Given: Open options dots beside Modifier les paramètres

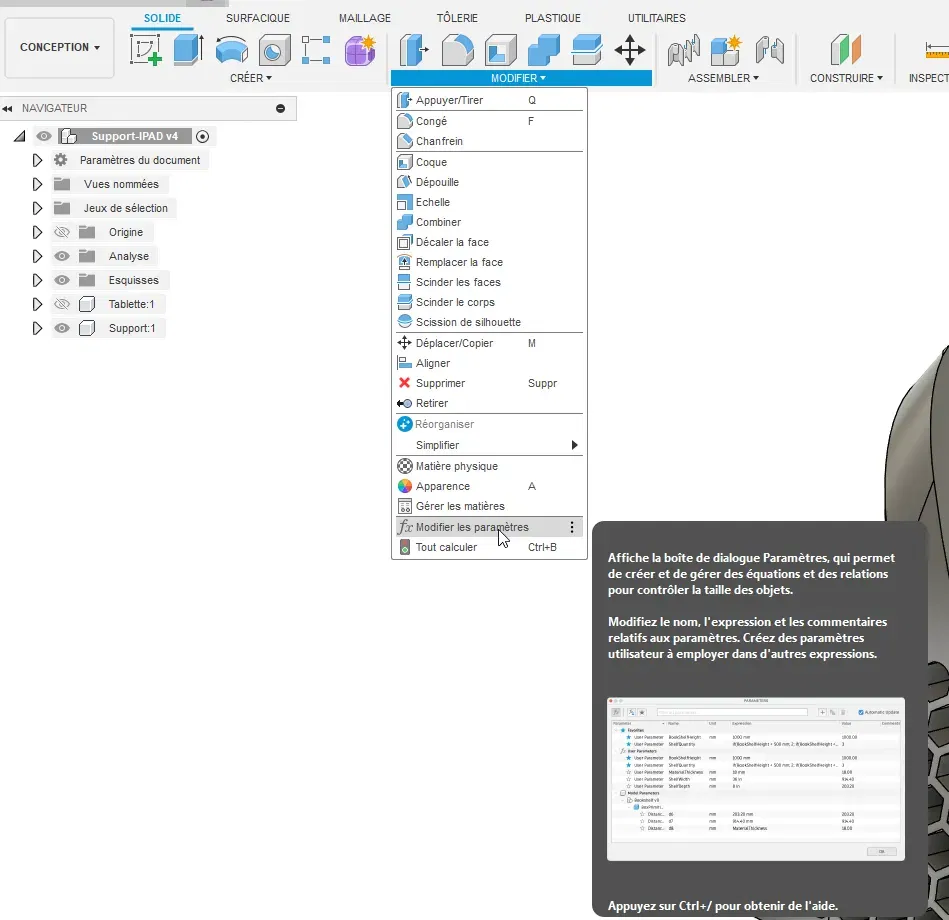Looking at the screenshot, I should coord(572,527).
